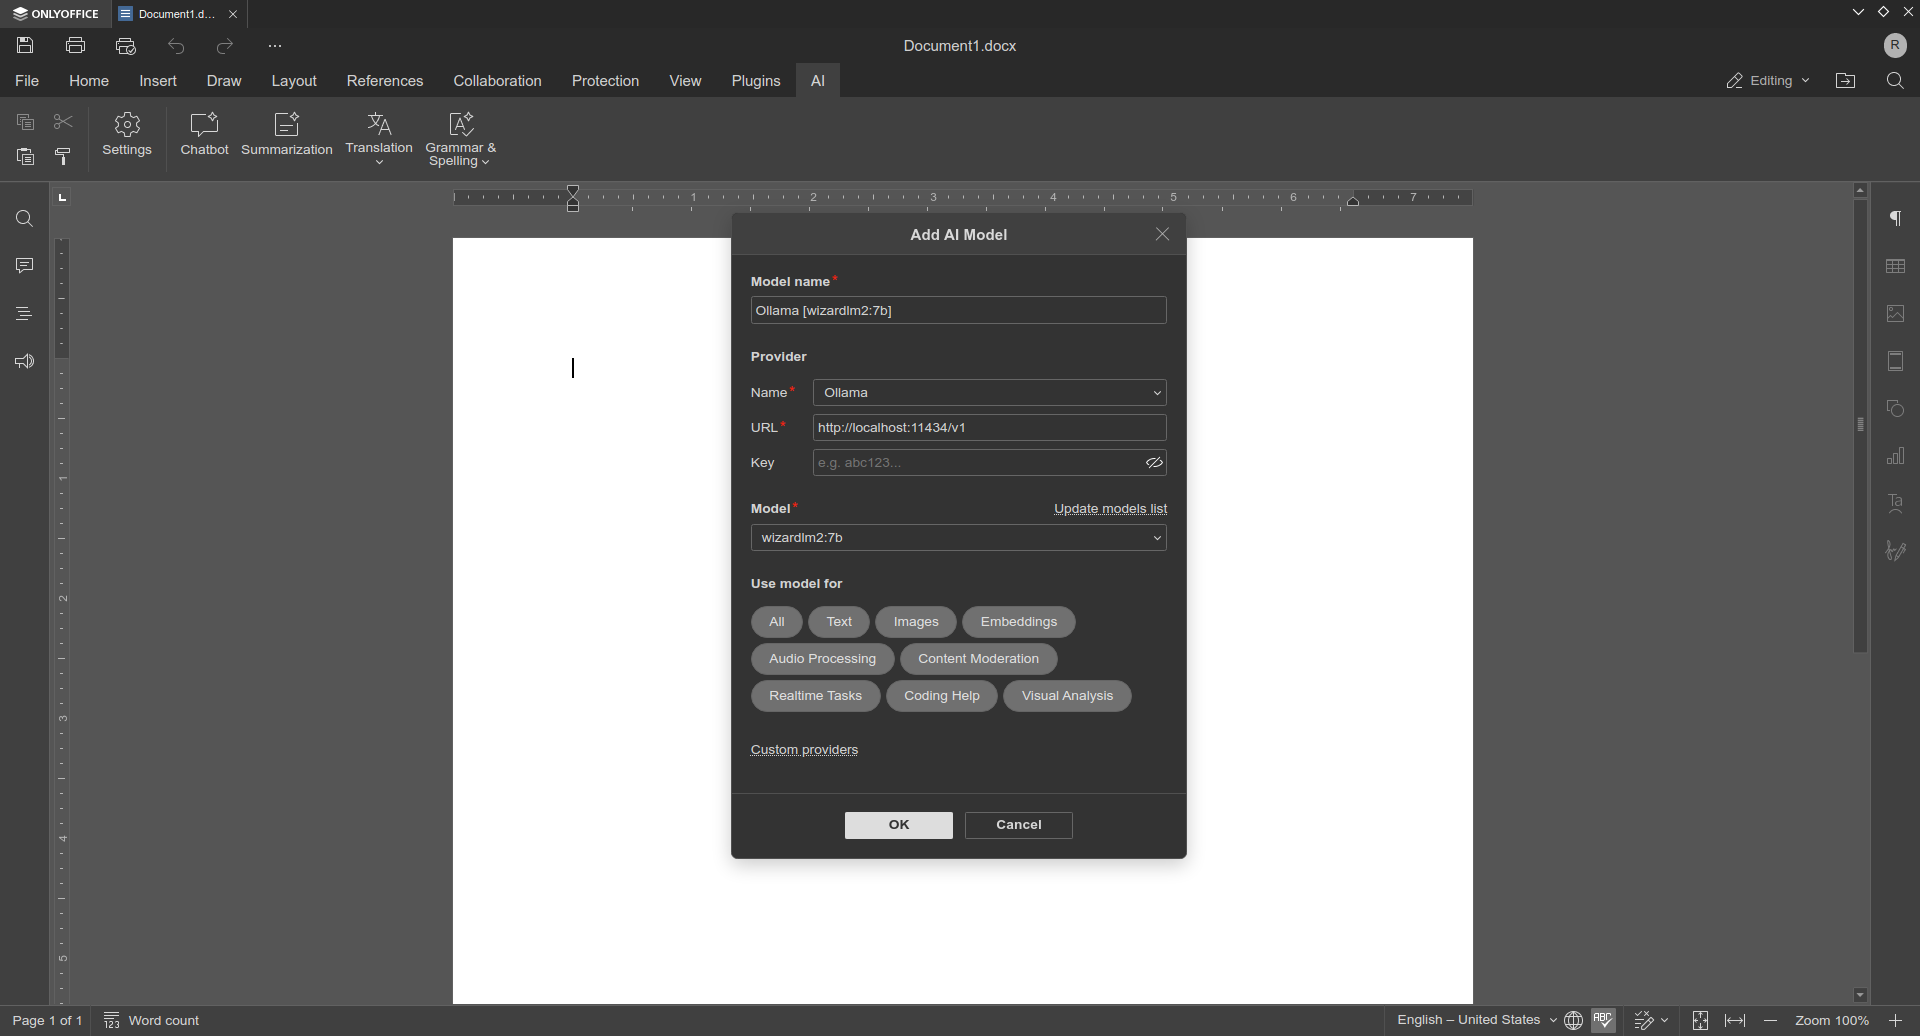
Task: Click the Update models list link
Action: (1110, 509)
